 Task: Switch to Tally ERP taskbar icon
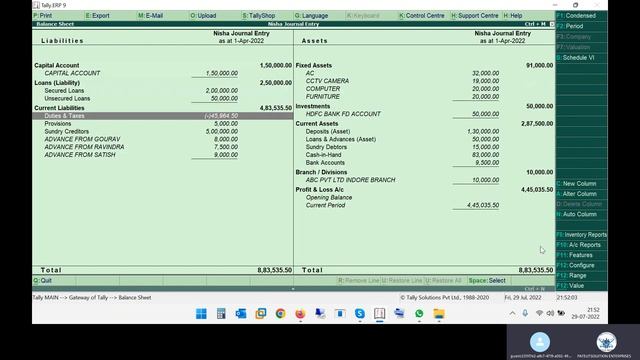point(380,313)
